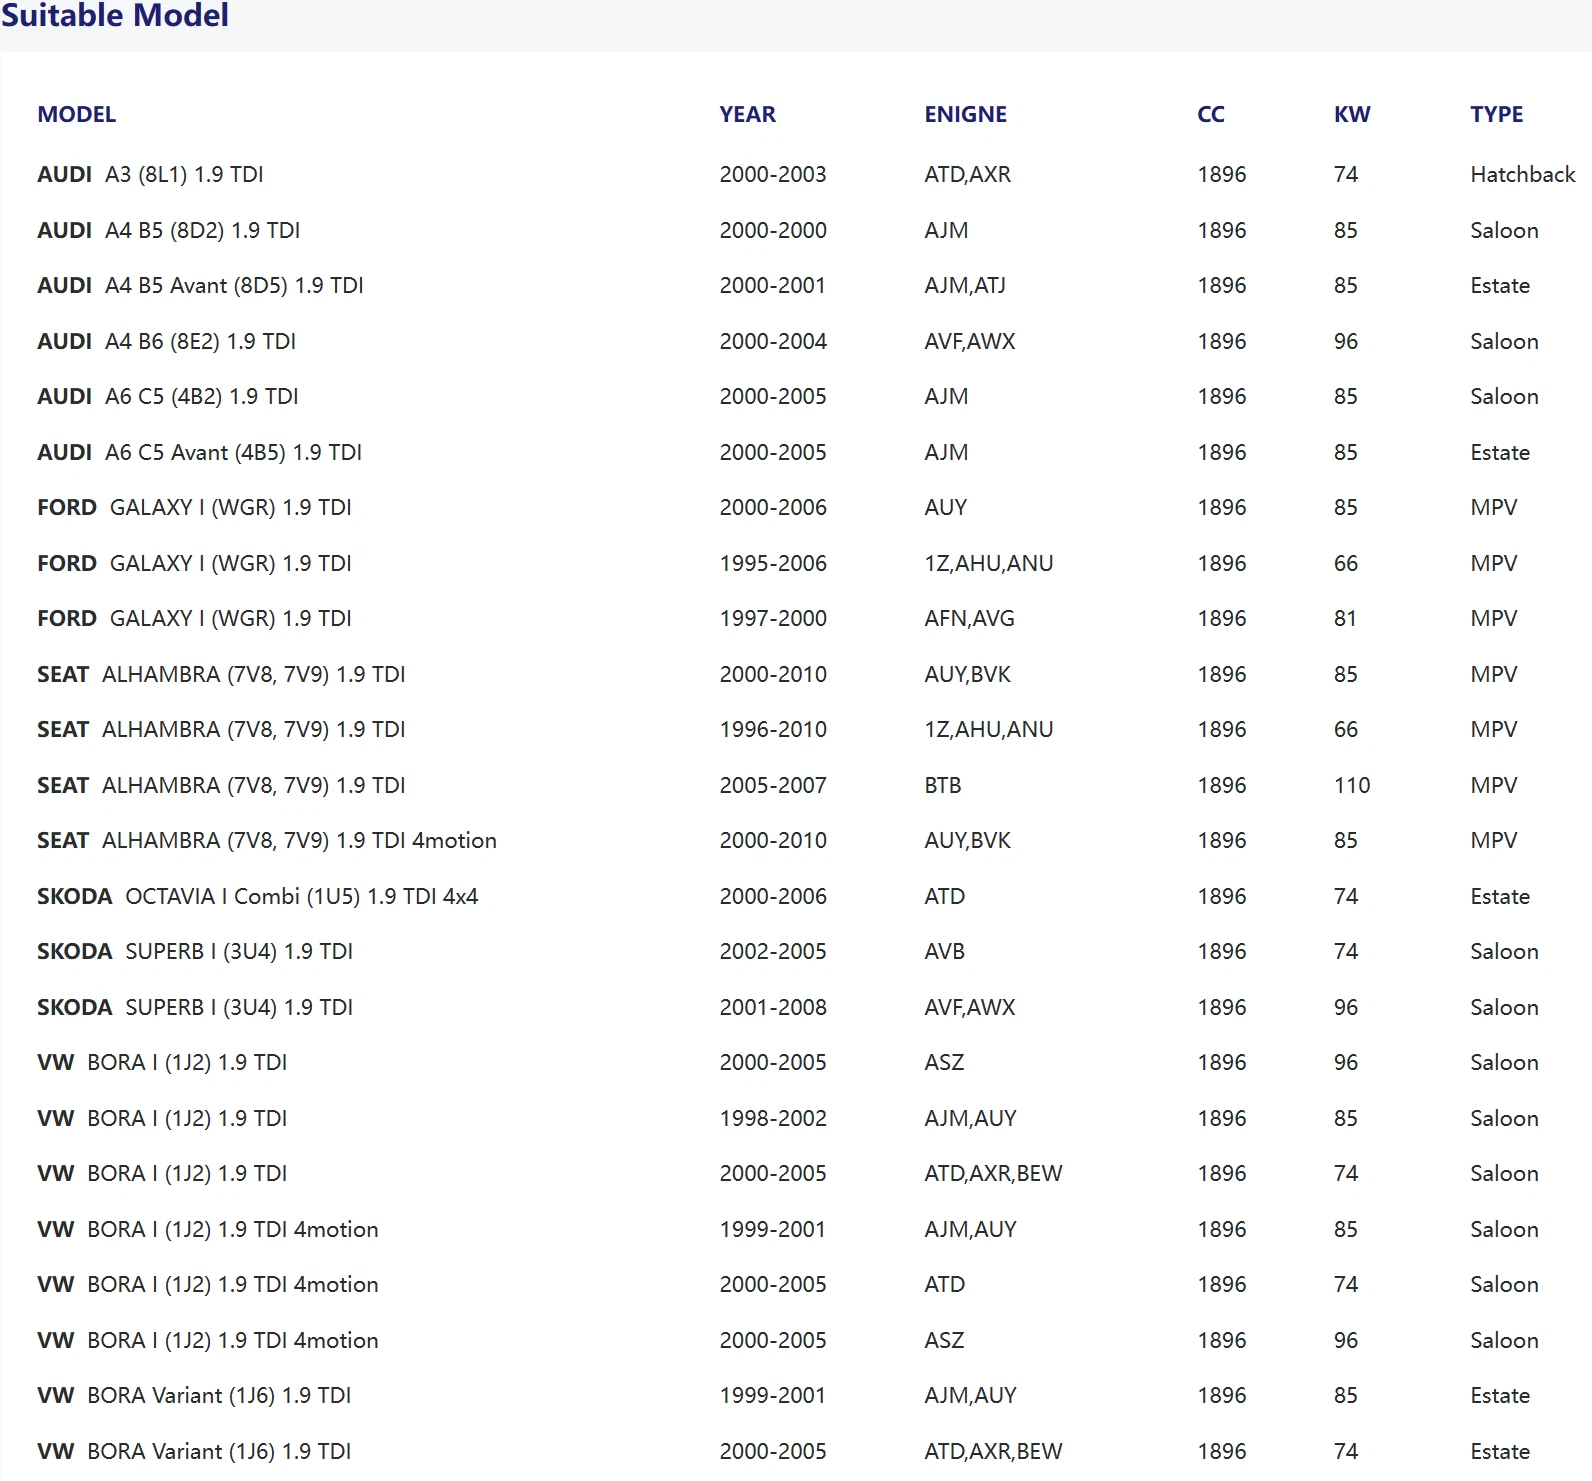Select the year cell 1995-2006
This screenshot has width=1592, height=1481.
tap(773, 563)
